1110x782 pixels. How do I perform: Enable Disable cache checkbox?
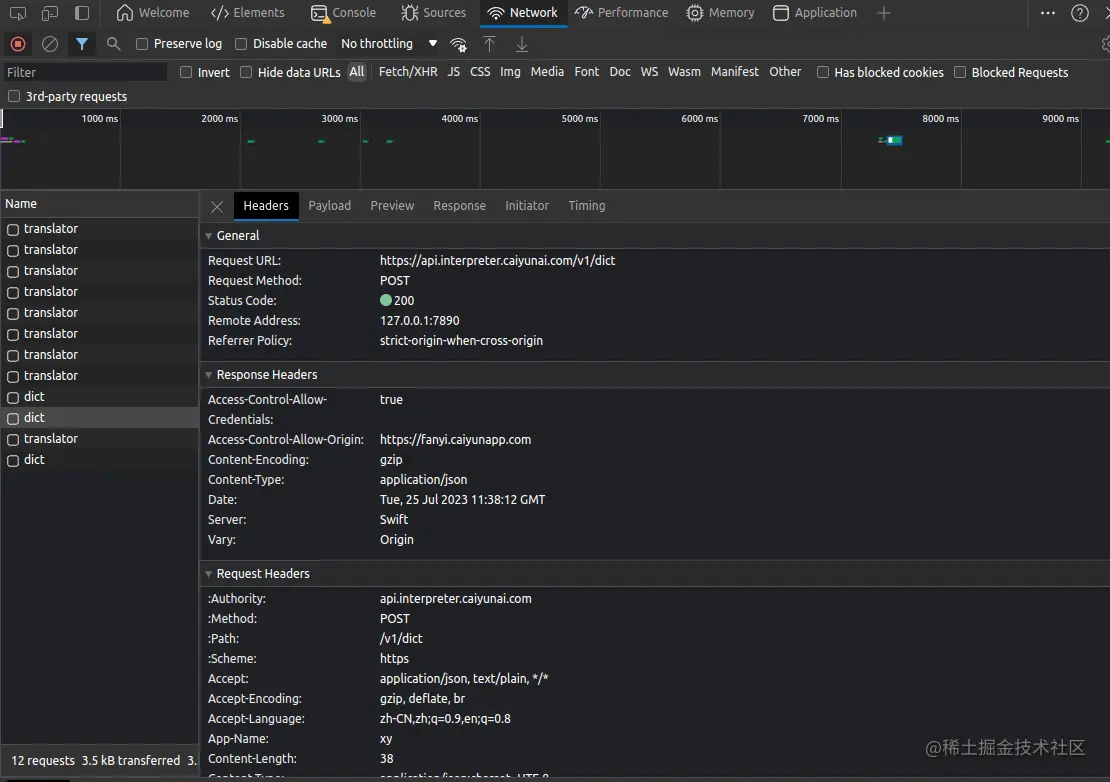click(241, 44)
